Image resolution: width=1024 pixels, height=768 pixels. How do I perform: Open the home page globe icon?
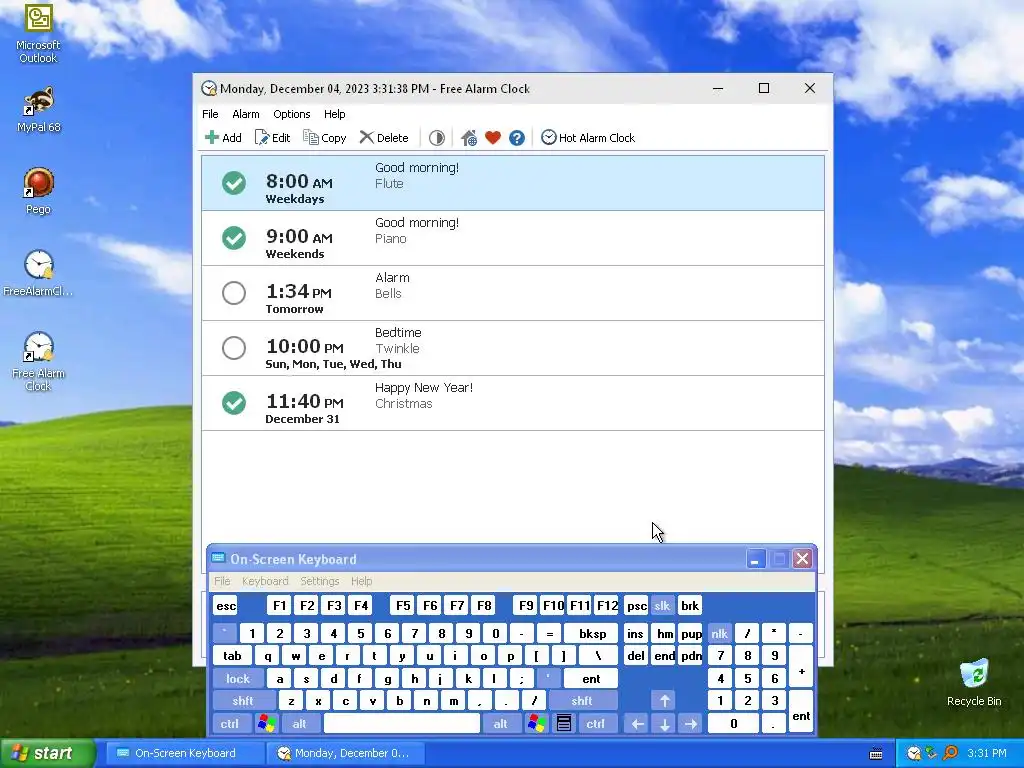point(469,138)
